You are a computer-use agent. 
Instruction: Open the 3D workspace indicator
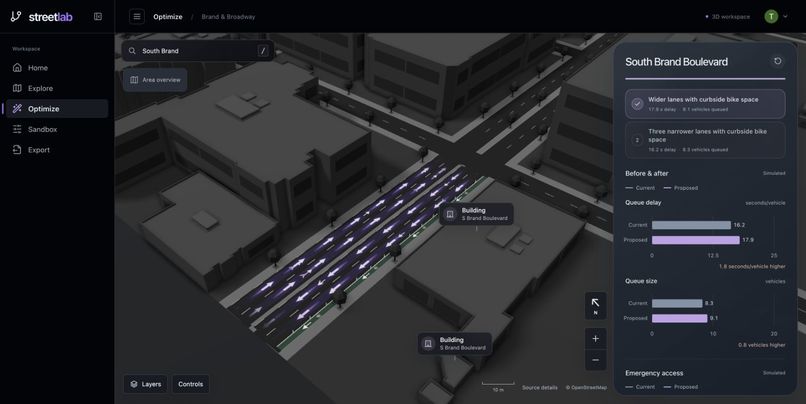pos(728,16)
